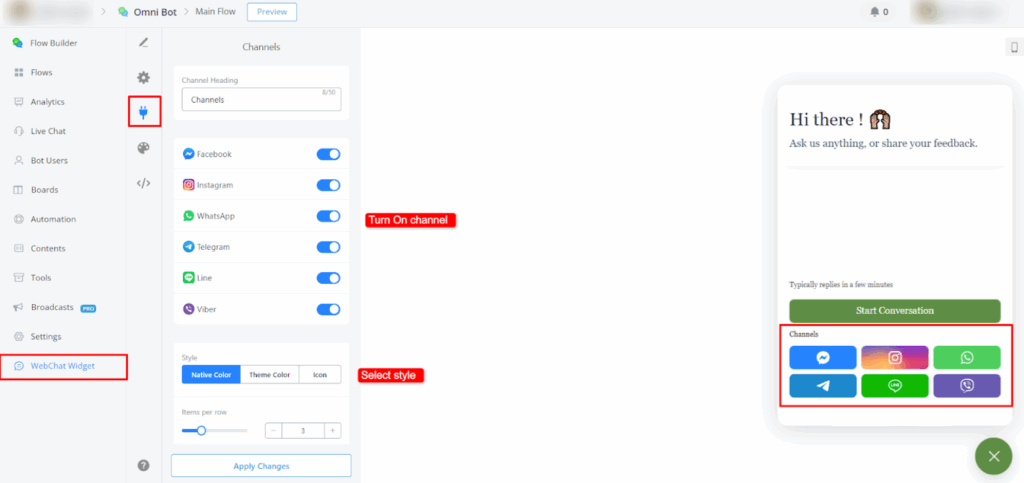Toggle the Facebook channel switch
Image resolution: width=1024 pixels, height=483 pixels.
[328, 154]
